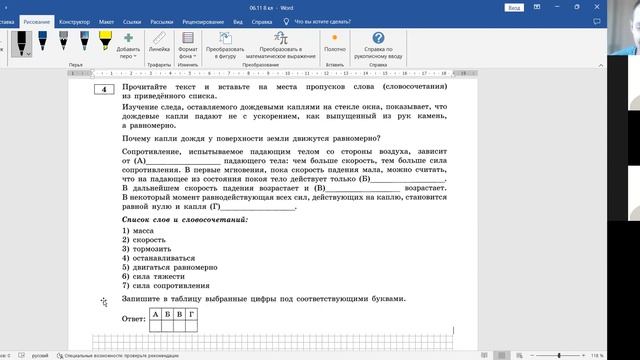Open Ink Help (Справка по рукописному вводу)
The height and width of the screenshot is (360, 640).
coord(378,46)
